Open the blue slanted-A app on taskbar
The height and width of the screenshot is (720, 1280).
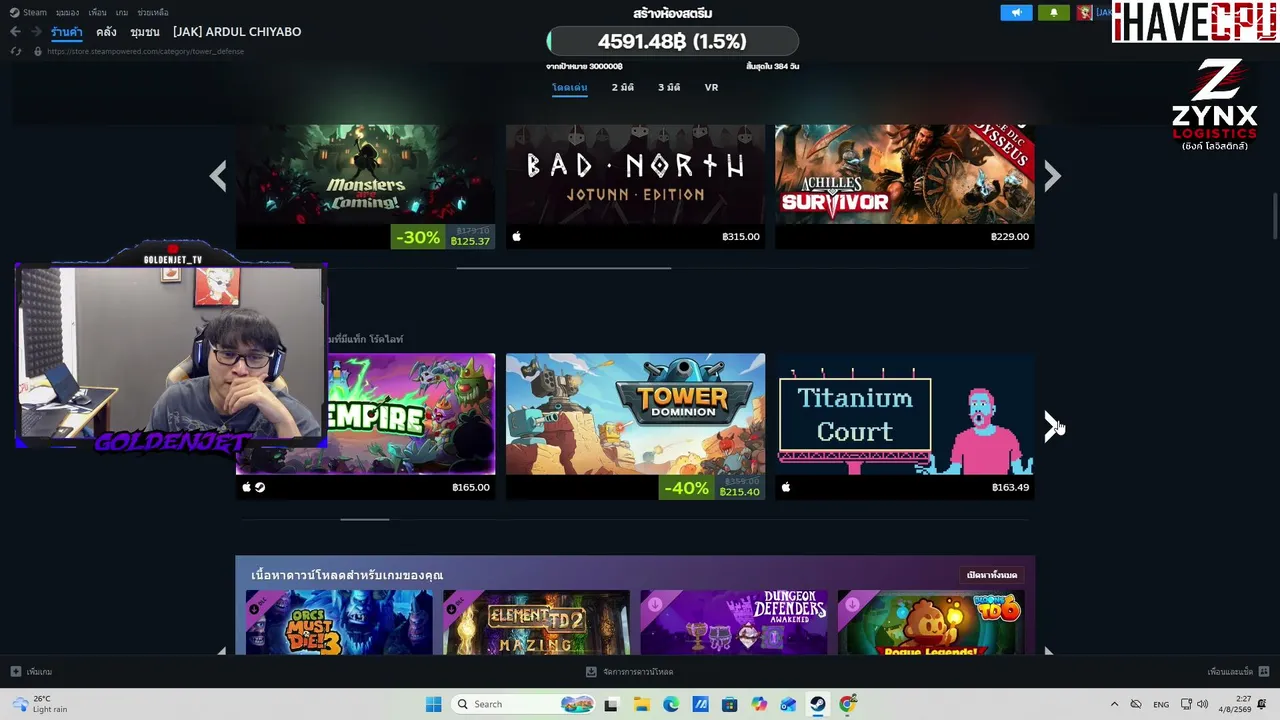click(x=700, y=704)
